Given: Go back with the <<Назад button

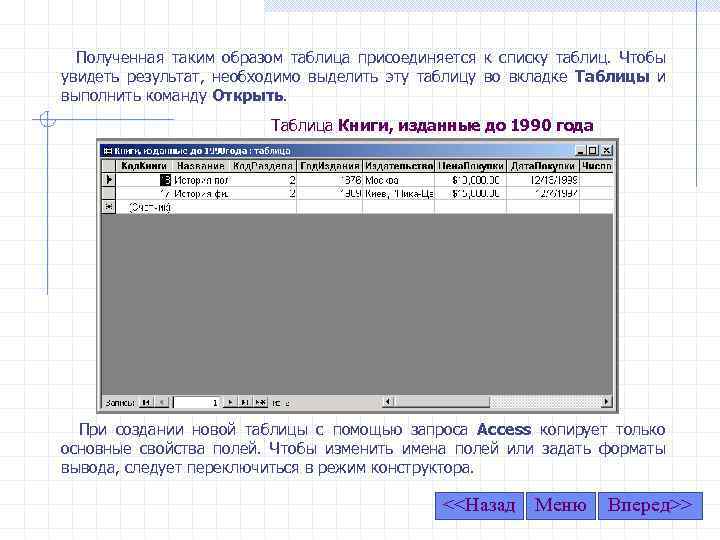Looking at the screenshot, I should click(x=479, y=506).
